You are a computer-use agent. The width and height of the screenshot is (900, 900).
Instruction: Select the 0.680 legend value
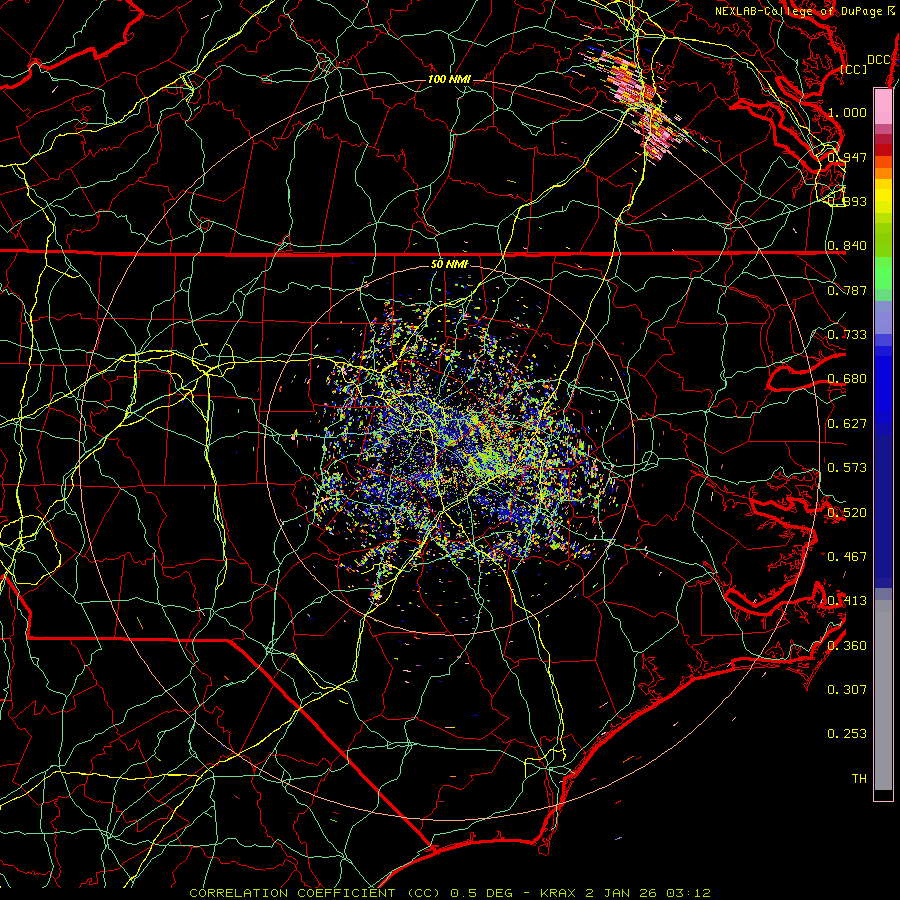pyautogui.click(x=847, y=379)
